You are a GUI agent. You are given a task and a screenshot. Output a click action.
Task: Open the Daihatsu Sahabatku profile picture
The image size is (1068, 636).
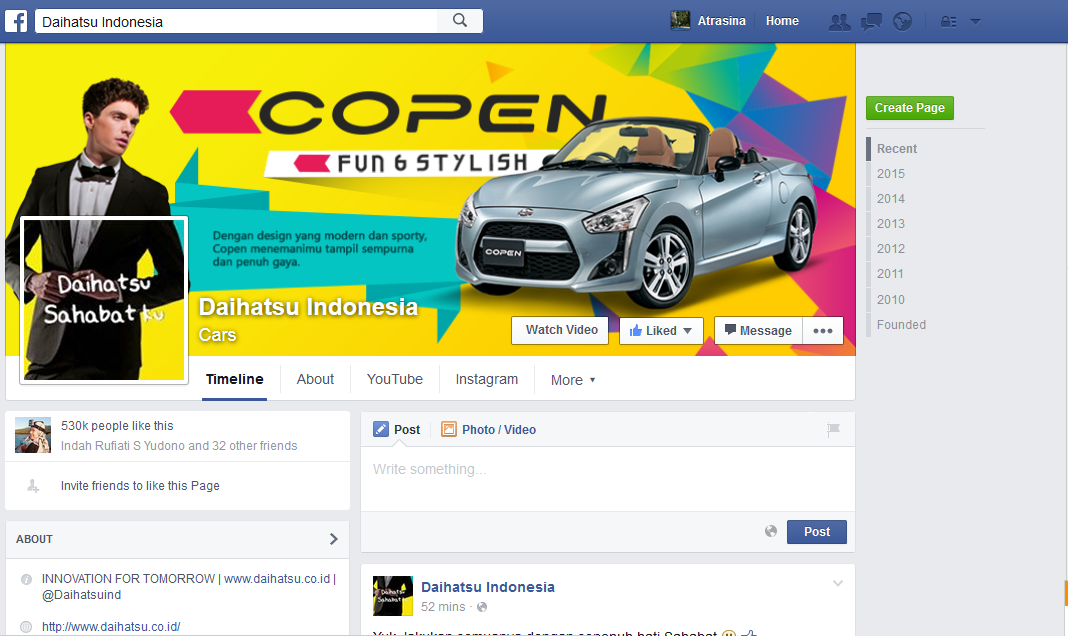pyautogui.click(x=104, y=300)
